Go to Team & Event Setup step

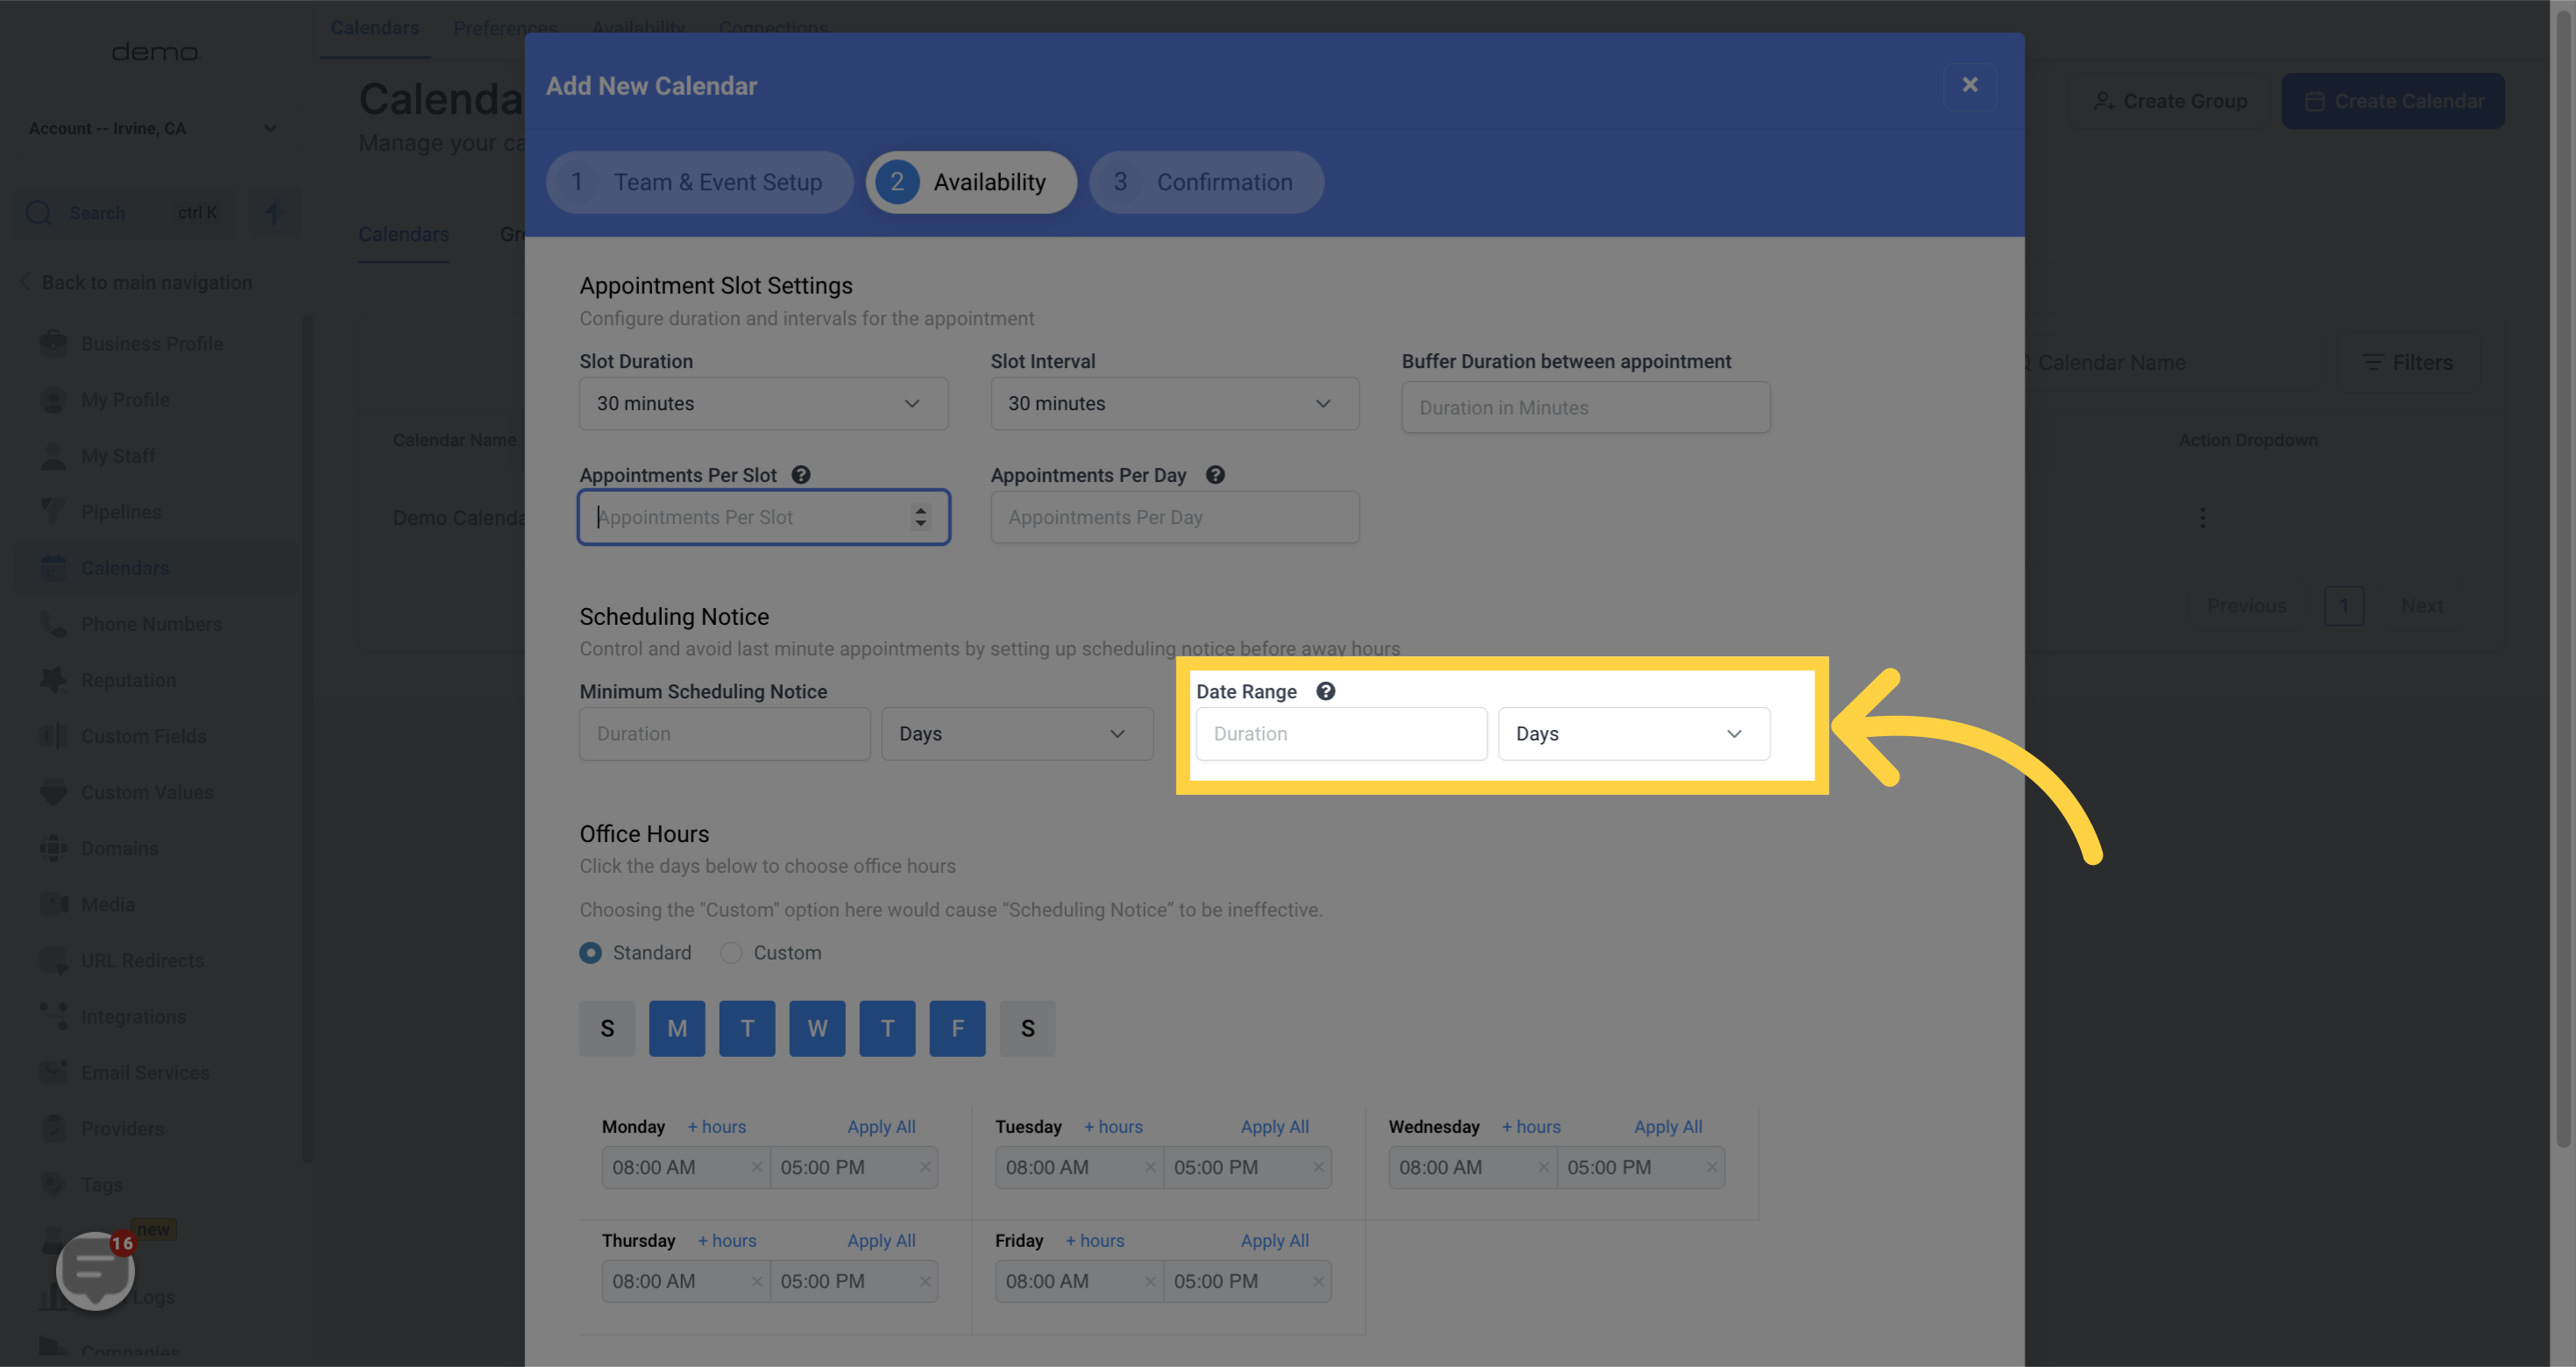699,182
